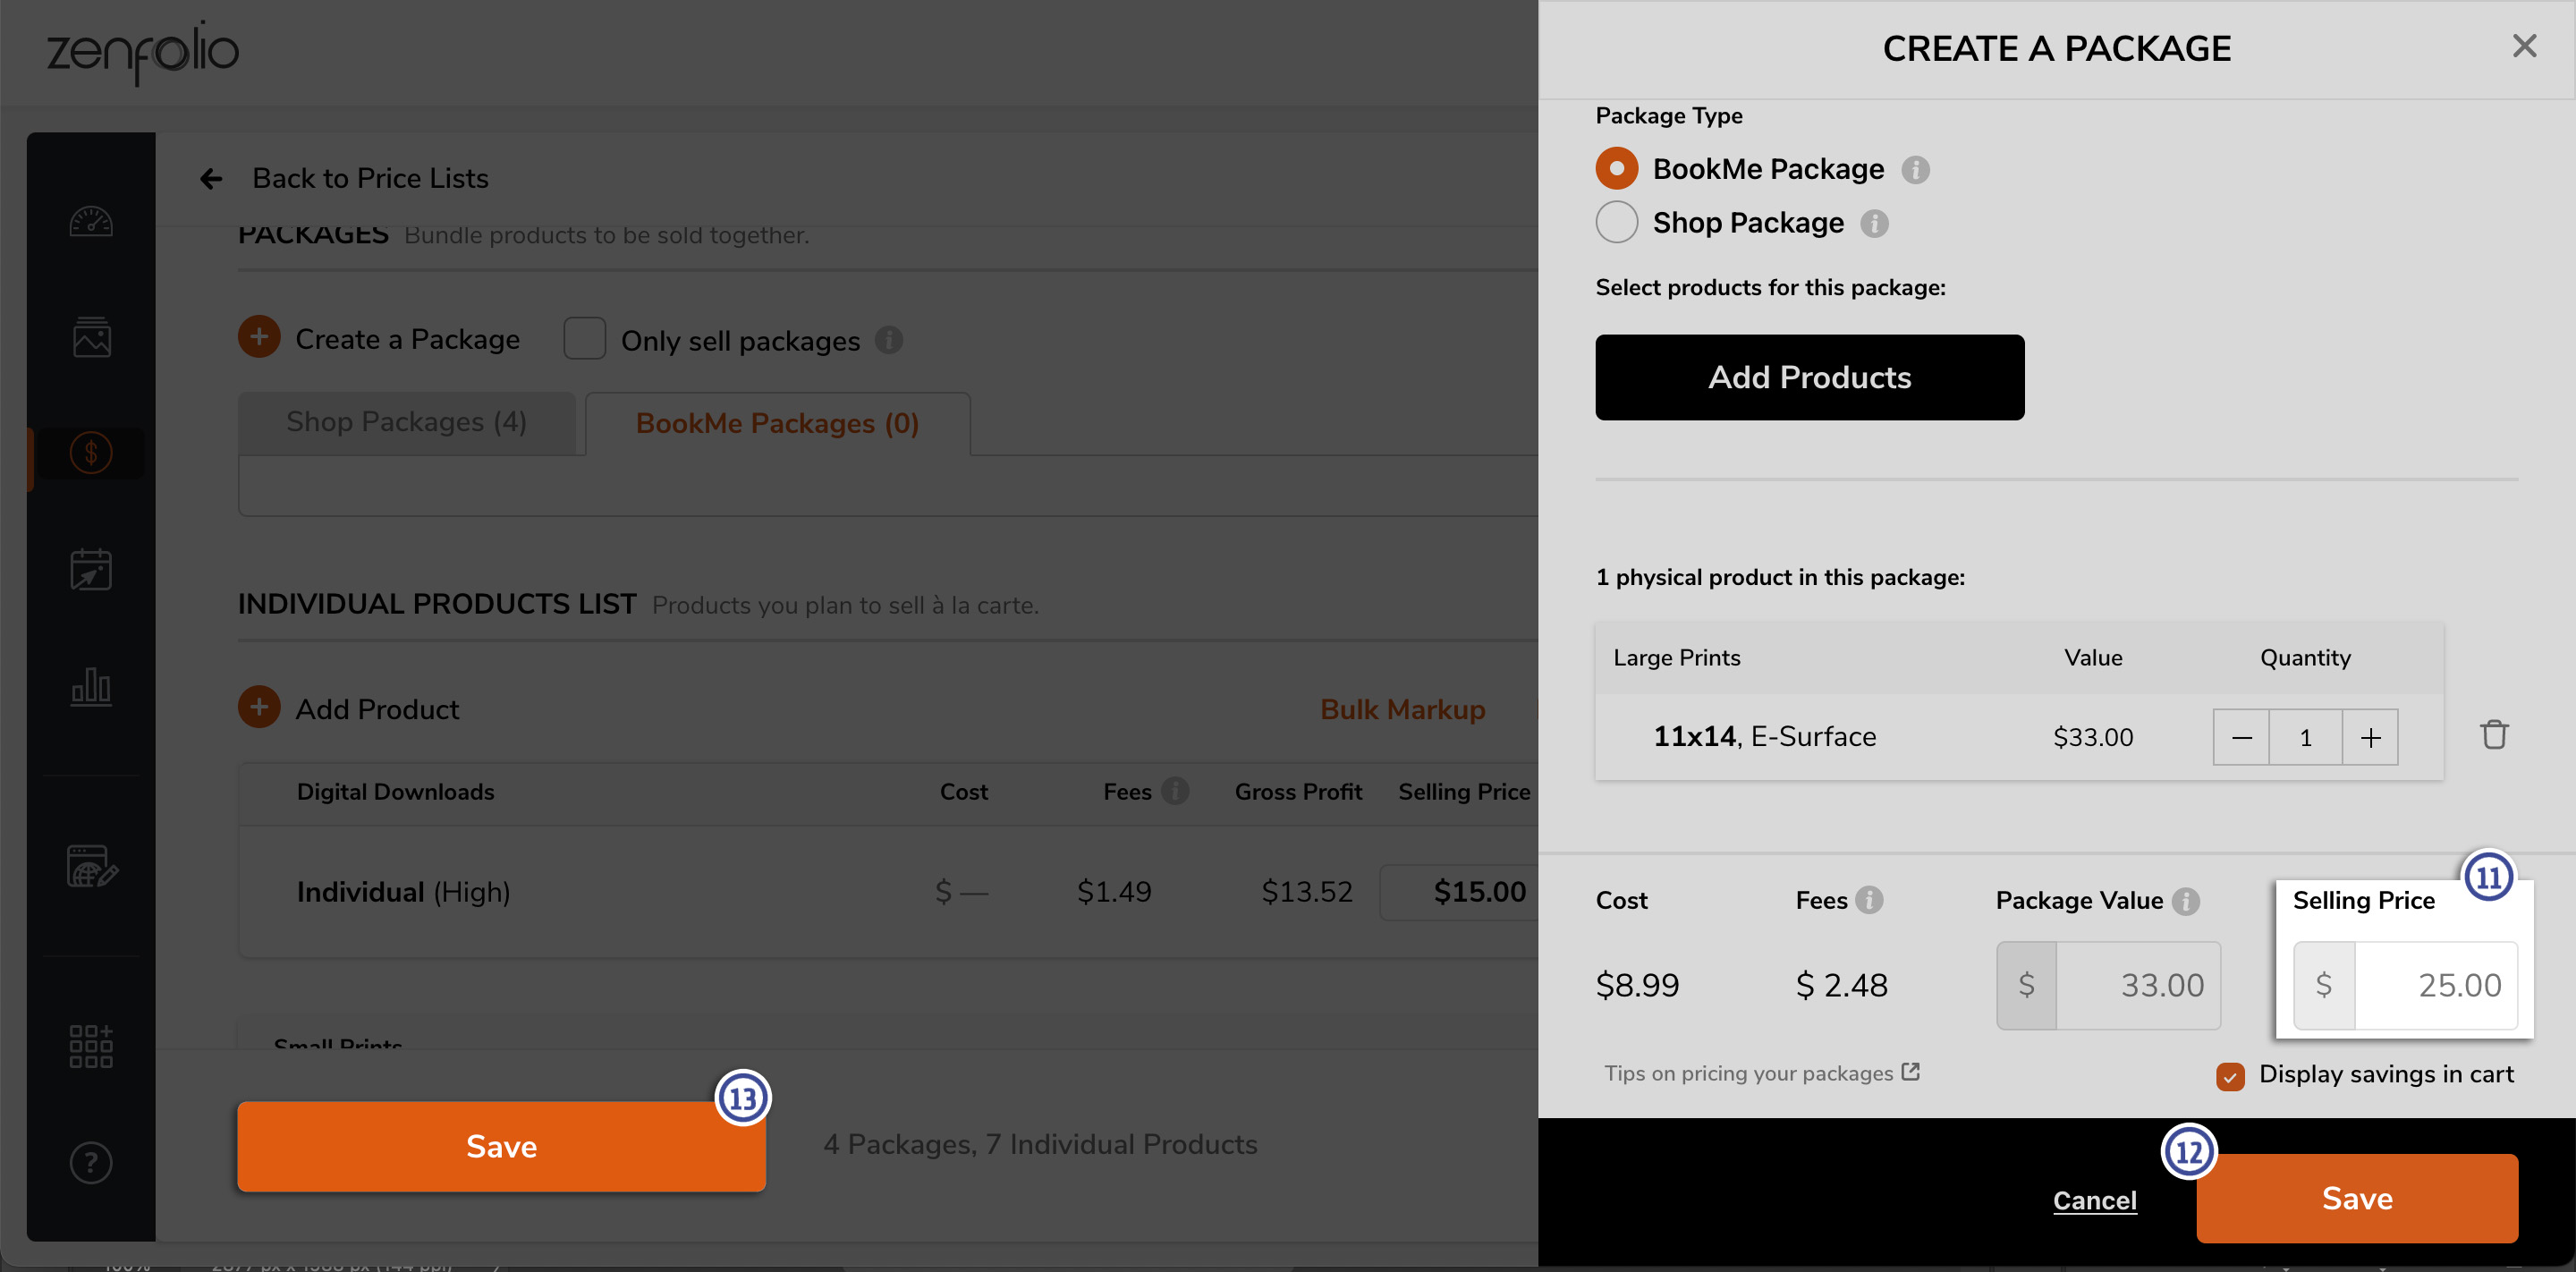Open the dashboard gauge icon in sidebar
Image resolution: width=2576 pixels, height=1272 pixels.
(91, 221)
